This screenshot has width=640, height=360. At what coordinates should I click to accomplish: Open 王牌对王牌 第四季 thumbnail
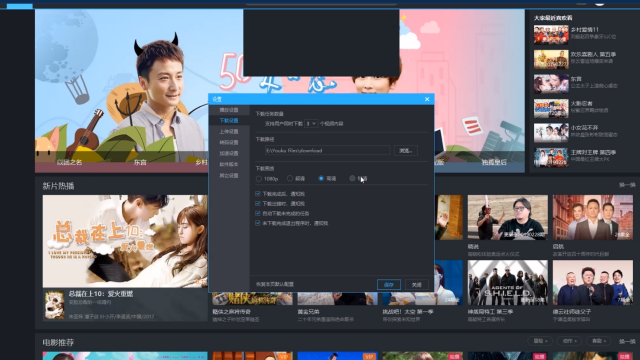coord(551,157)
